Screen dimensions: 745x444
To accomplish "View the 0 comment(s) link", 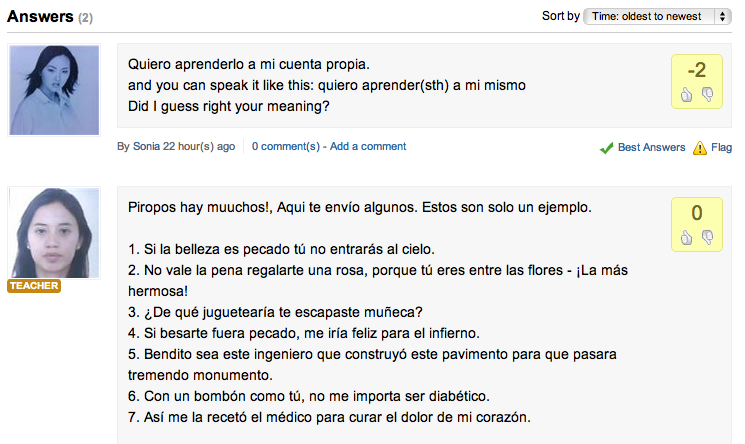I will coord(284,146).
